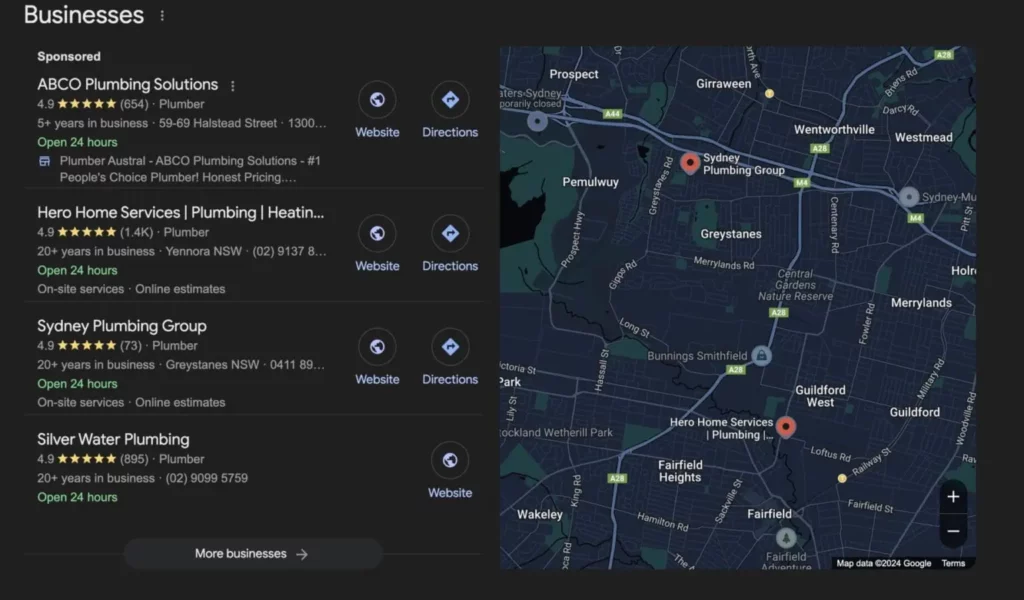The image size is (1024, 600).
Task: Click Fairfield Heights label on the map
Action: (x=680, y=471)
